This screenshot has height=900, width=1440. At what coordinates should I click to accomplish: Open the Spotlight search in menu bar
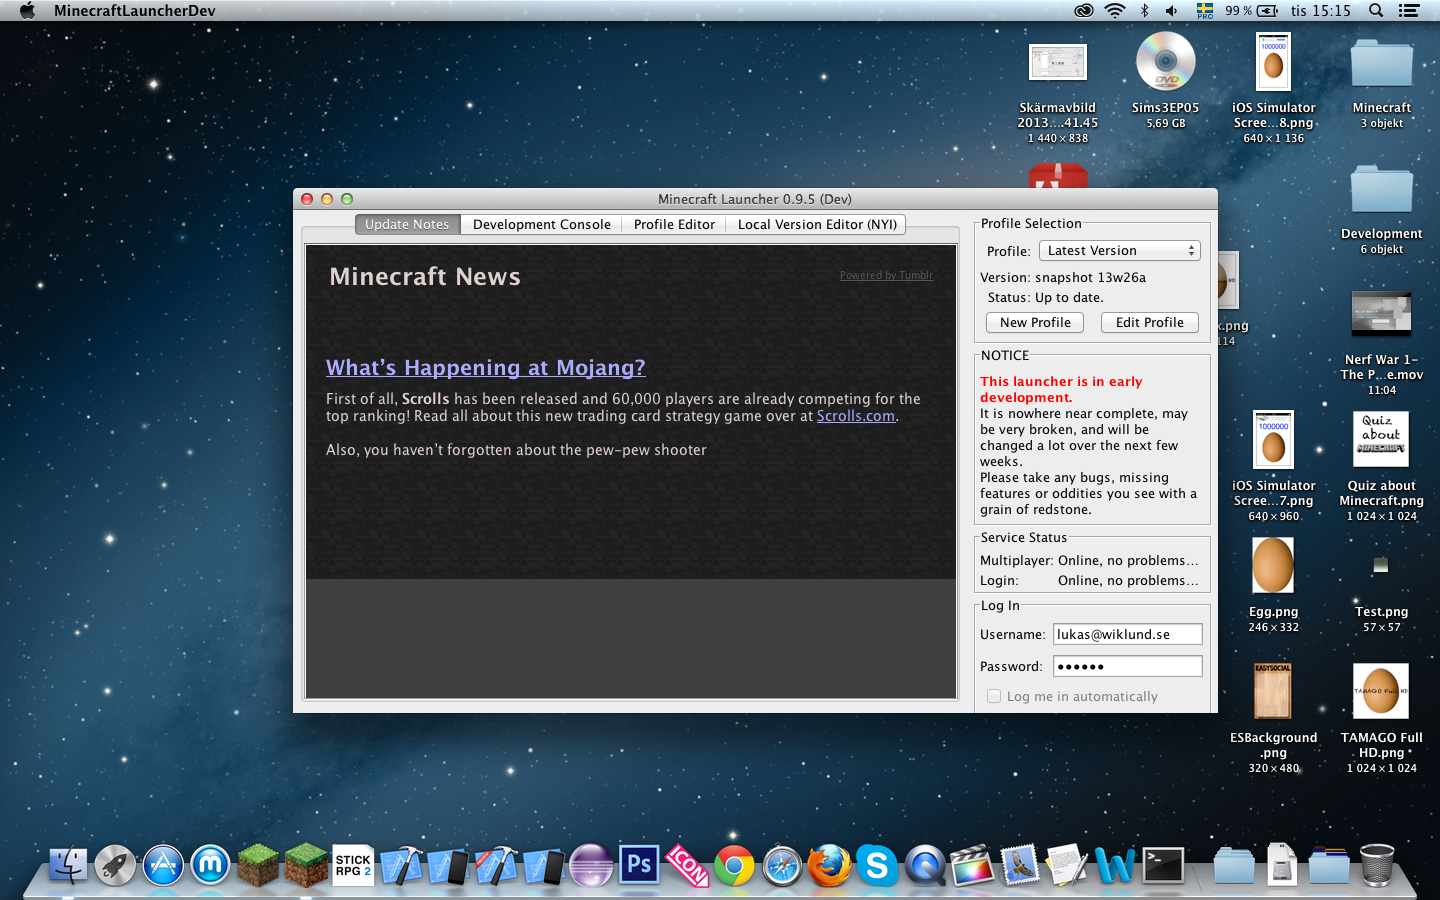1376,11
